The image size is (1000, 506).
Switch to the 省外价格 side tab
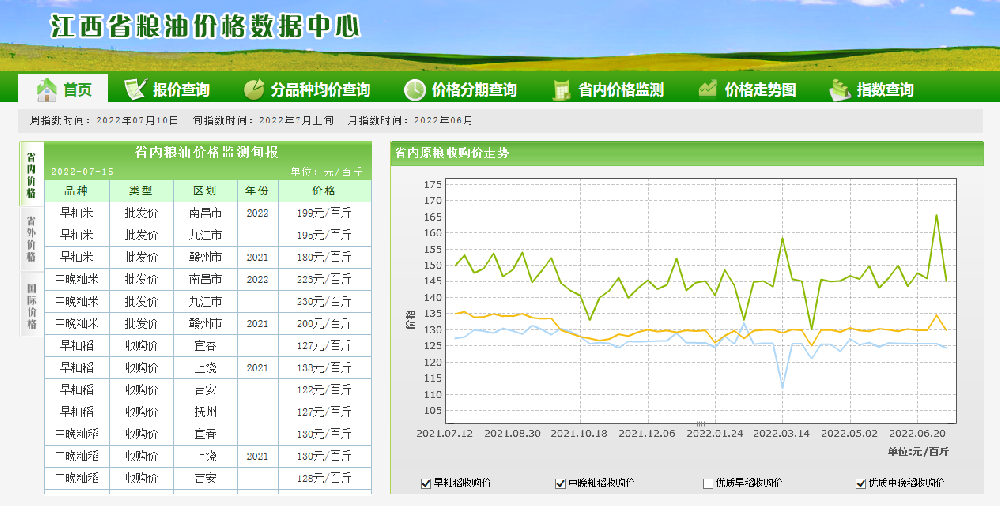click(x=31, y=238)
